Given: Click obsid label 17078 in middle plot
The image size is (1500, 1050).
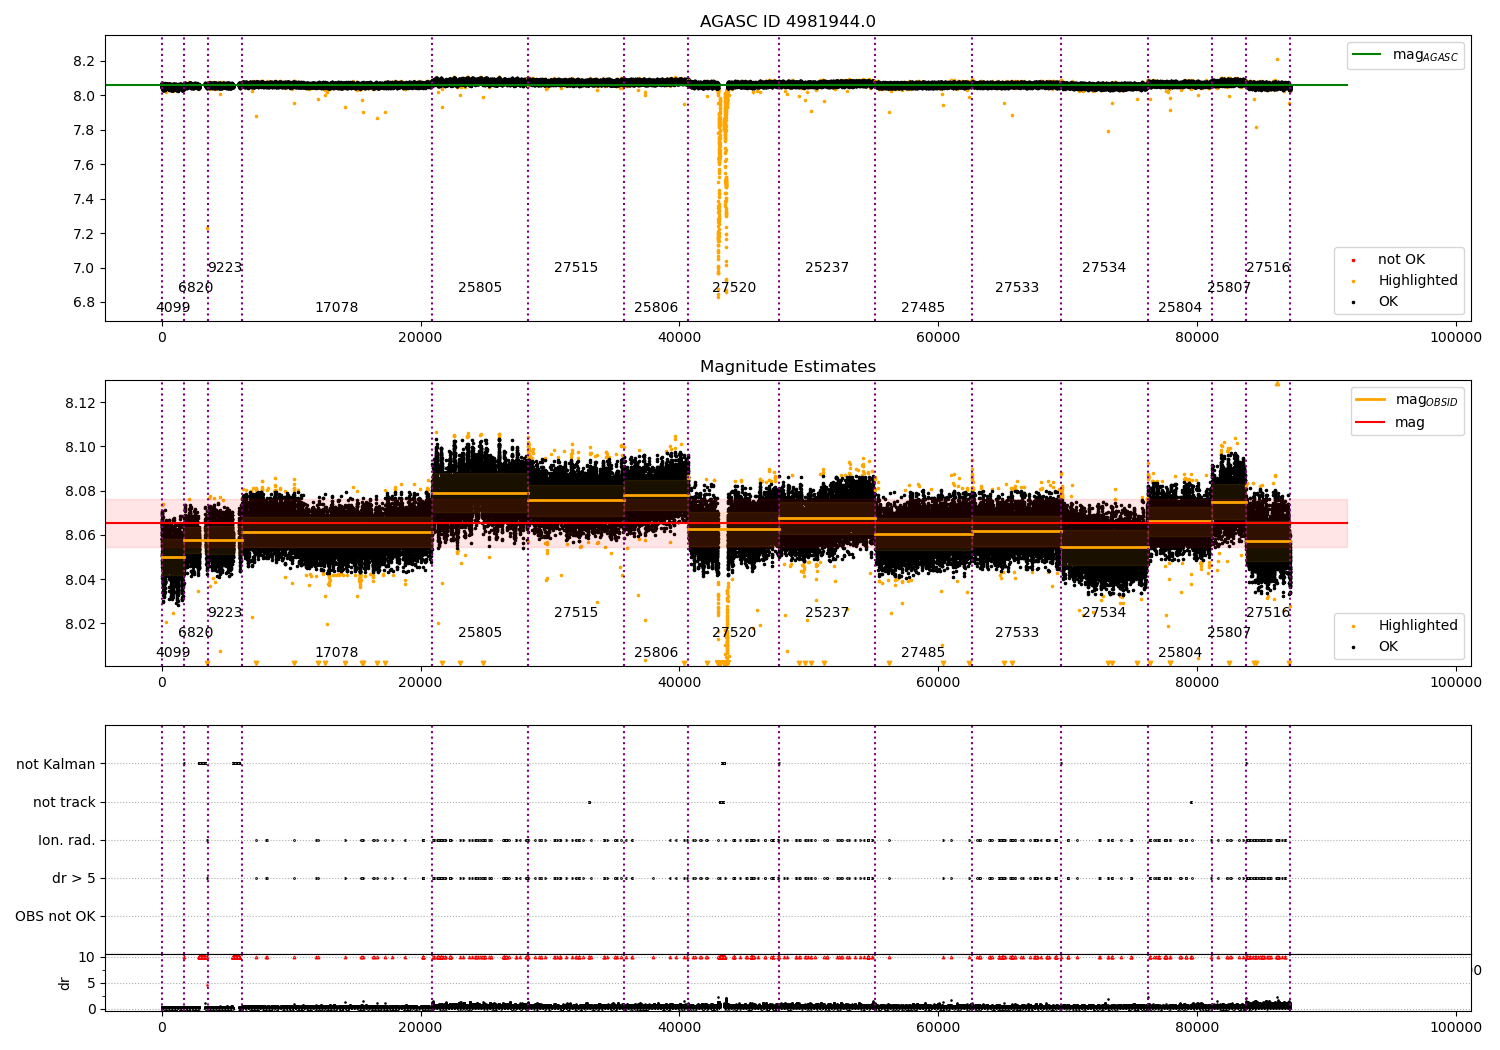Looking at the screenshot, I should (x=336, y=653).
